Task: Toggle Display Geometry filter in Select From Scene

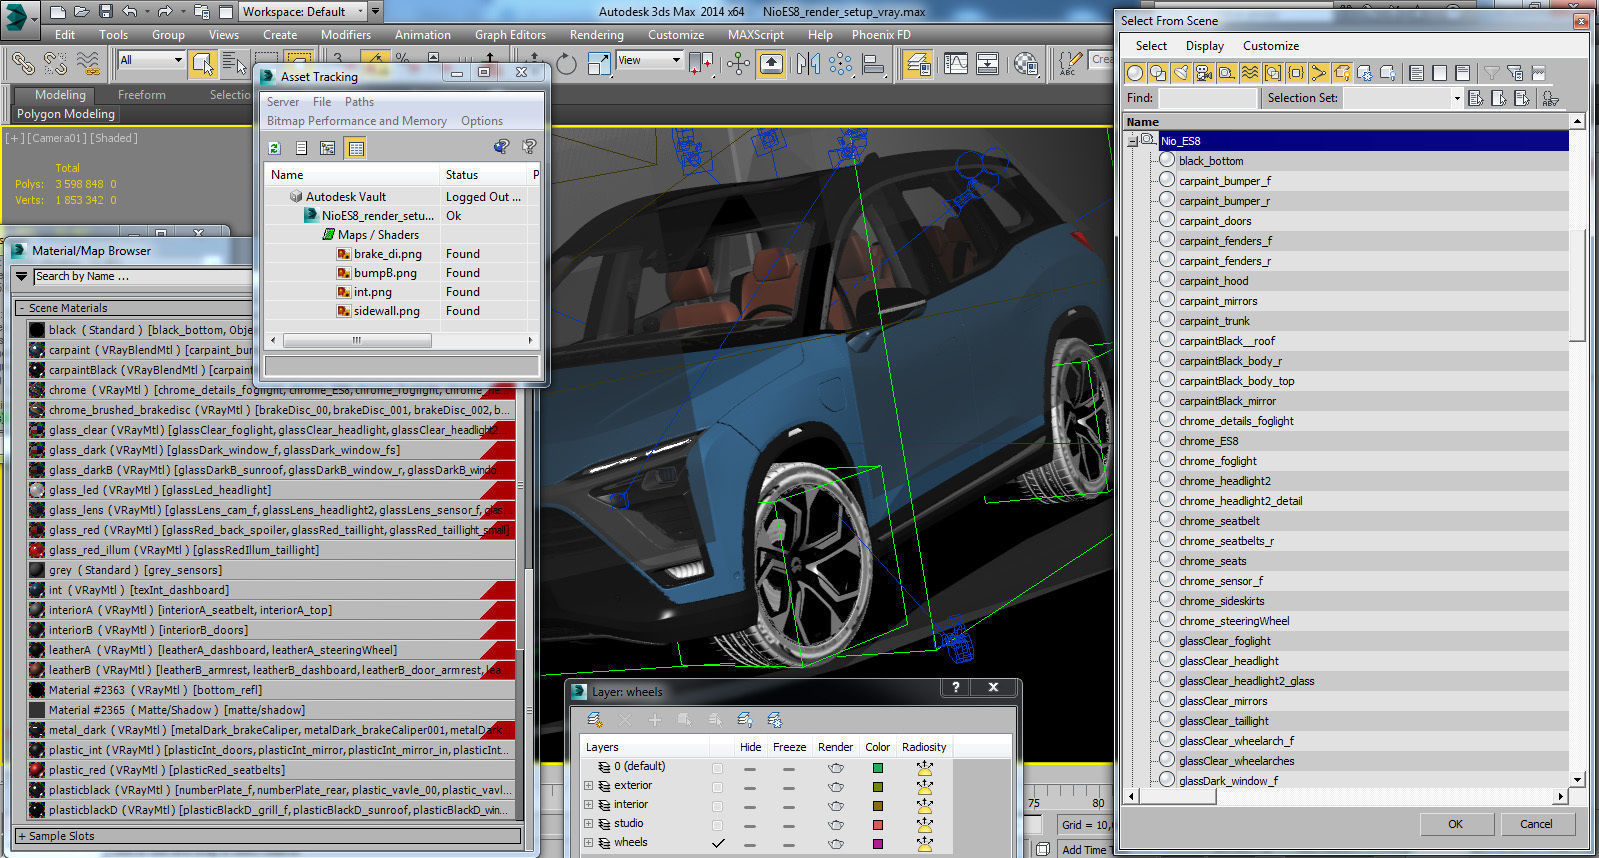Action: (1134, 73)
